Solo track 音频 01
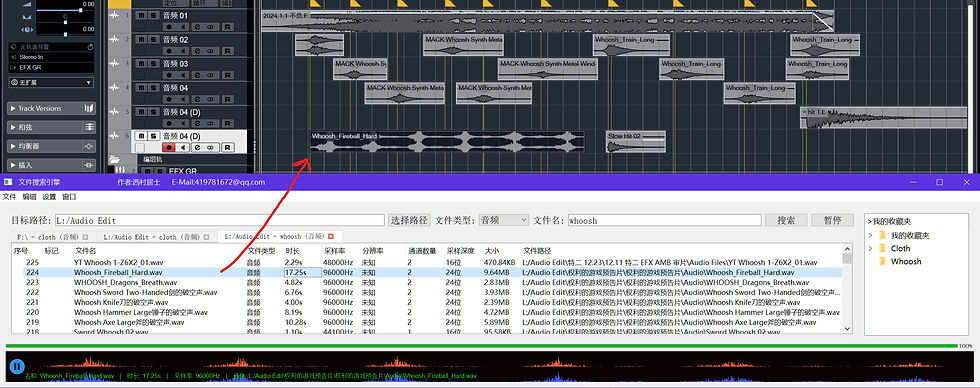This screenshot has height=388, width=980. pos(153,15)
